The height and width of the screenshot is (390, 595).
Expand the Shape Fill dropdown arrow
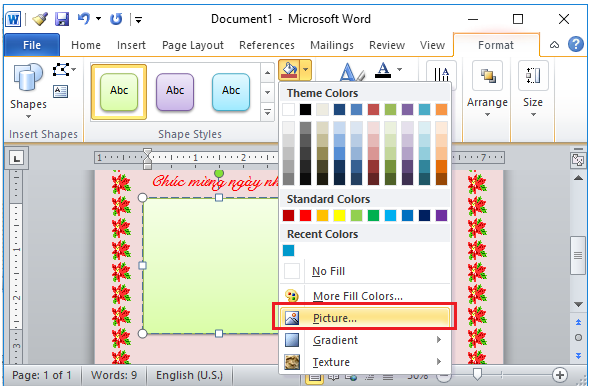click(x=305, y=70)
